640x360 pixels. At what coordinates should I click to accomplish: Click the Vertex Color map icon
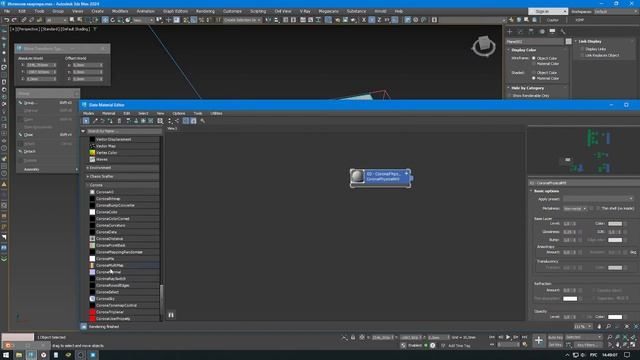click(x=92, y=153)
